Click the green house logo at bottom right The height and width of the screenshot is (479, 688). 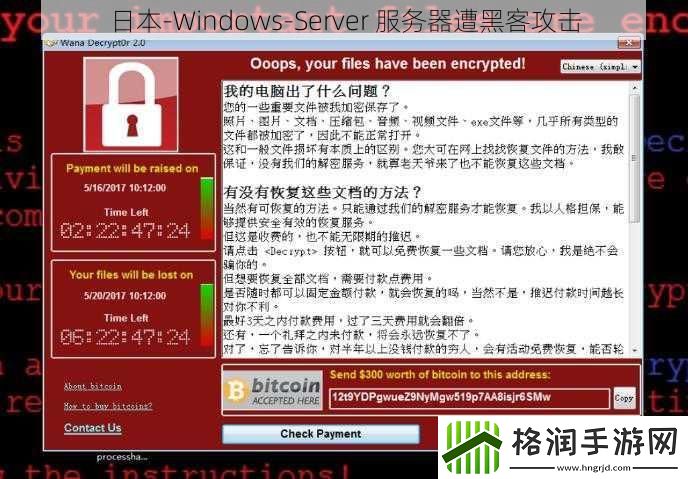click(x=473, y=447)
